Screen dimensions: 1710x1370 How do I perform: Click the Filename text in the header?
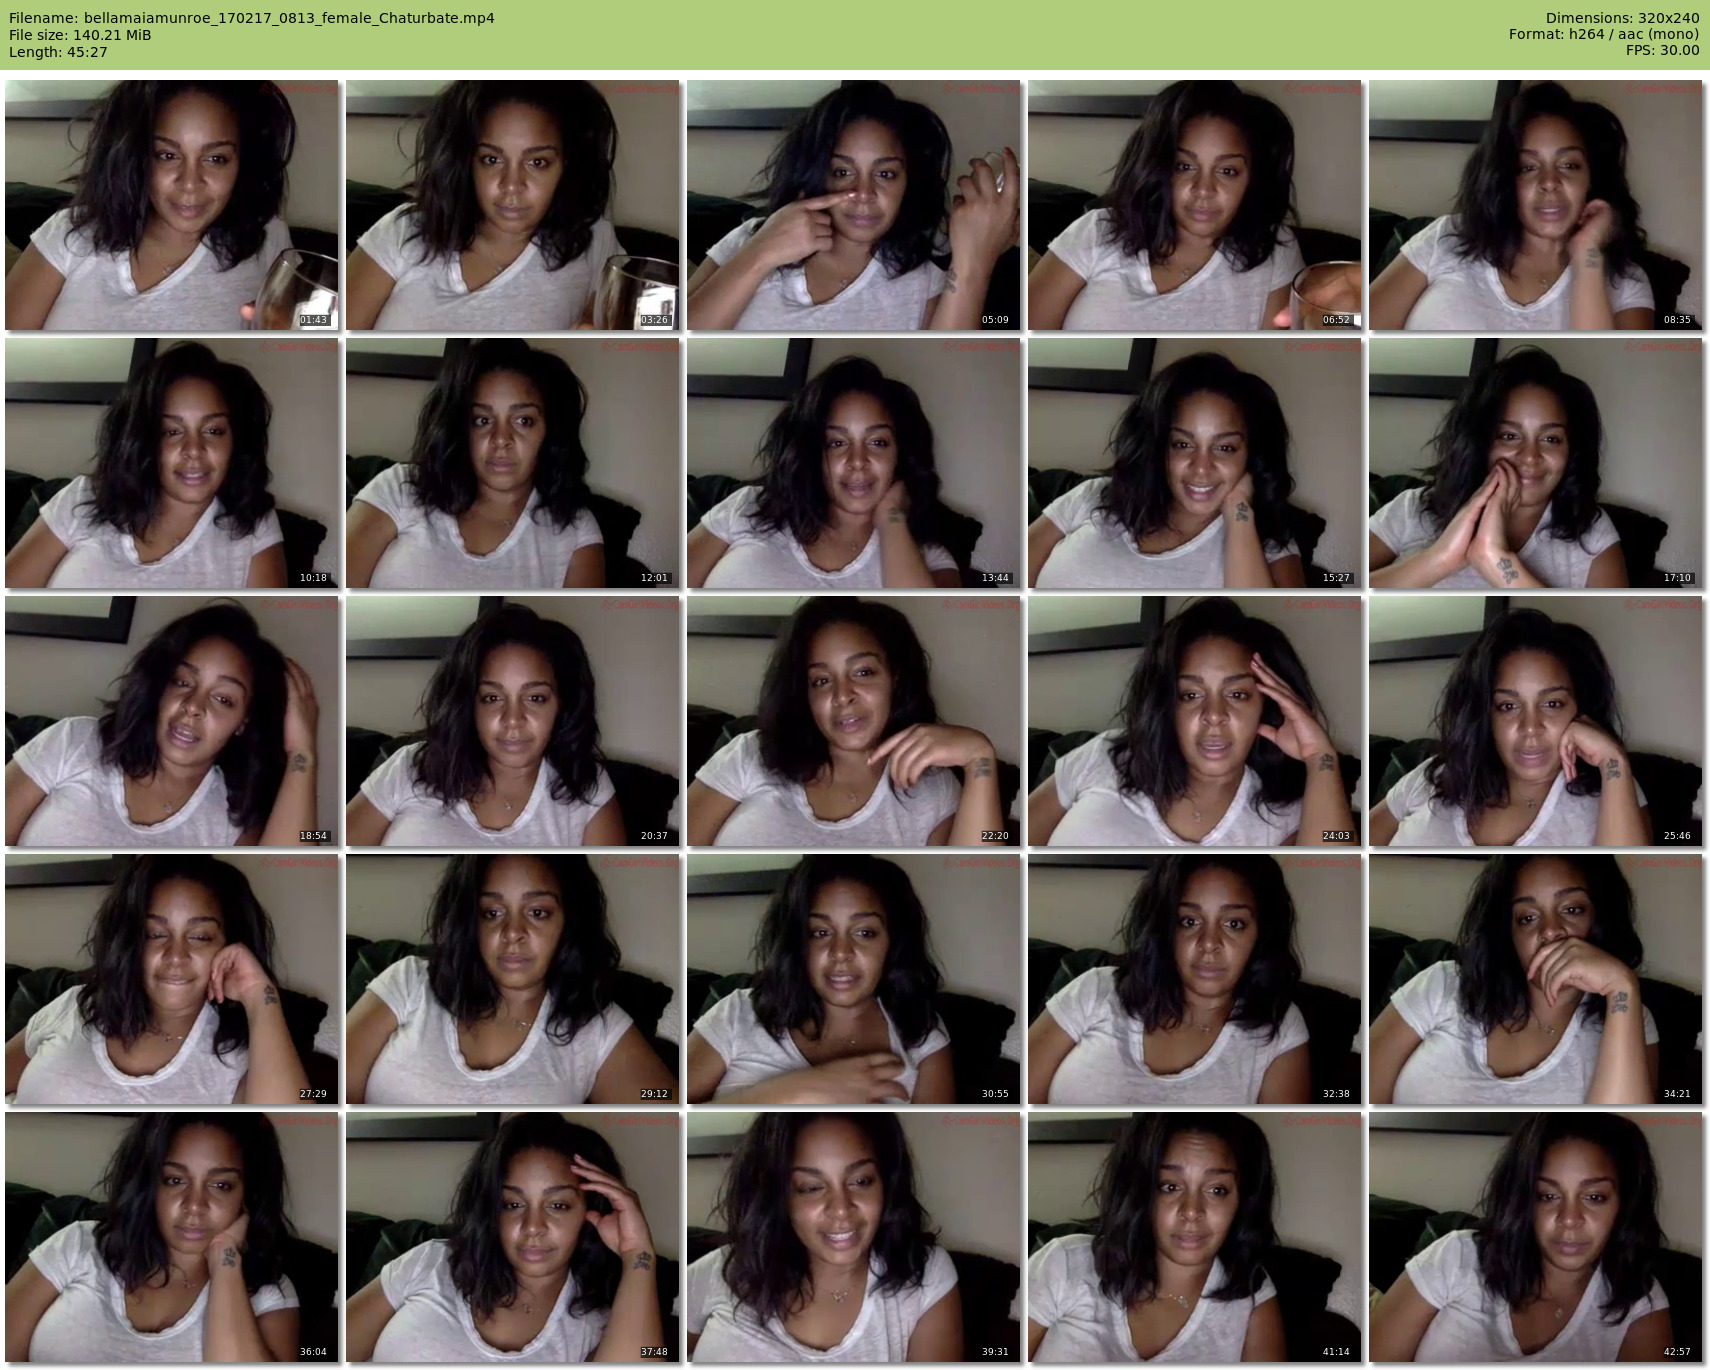tap(252, 18)
